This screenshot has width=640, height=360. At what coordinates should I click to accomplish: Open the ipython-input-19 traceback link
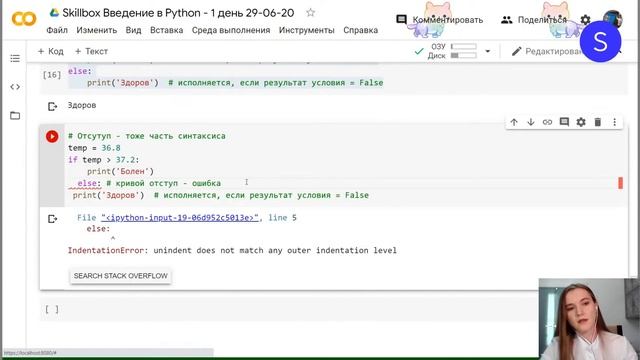(180, 218)
